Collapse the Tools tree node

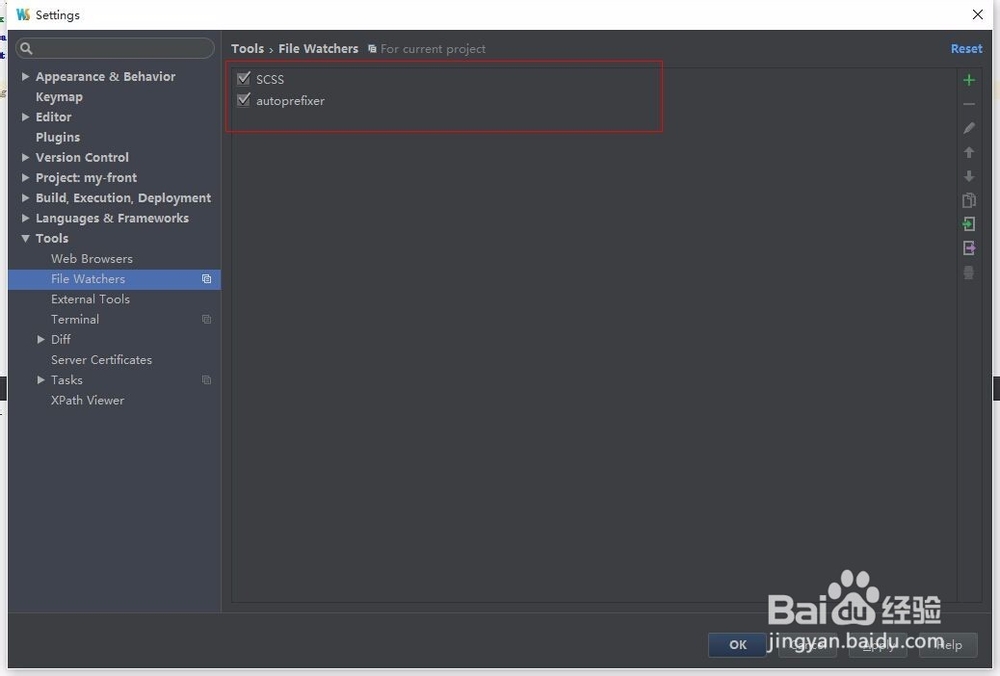25,238
